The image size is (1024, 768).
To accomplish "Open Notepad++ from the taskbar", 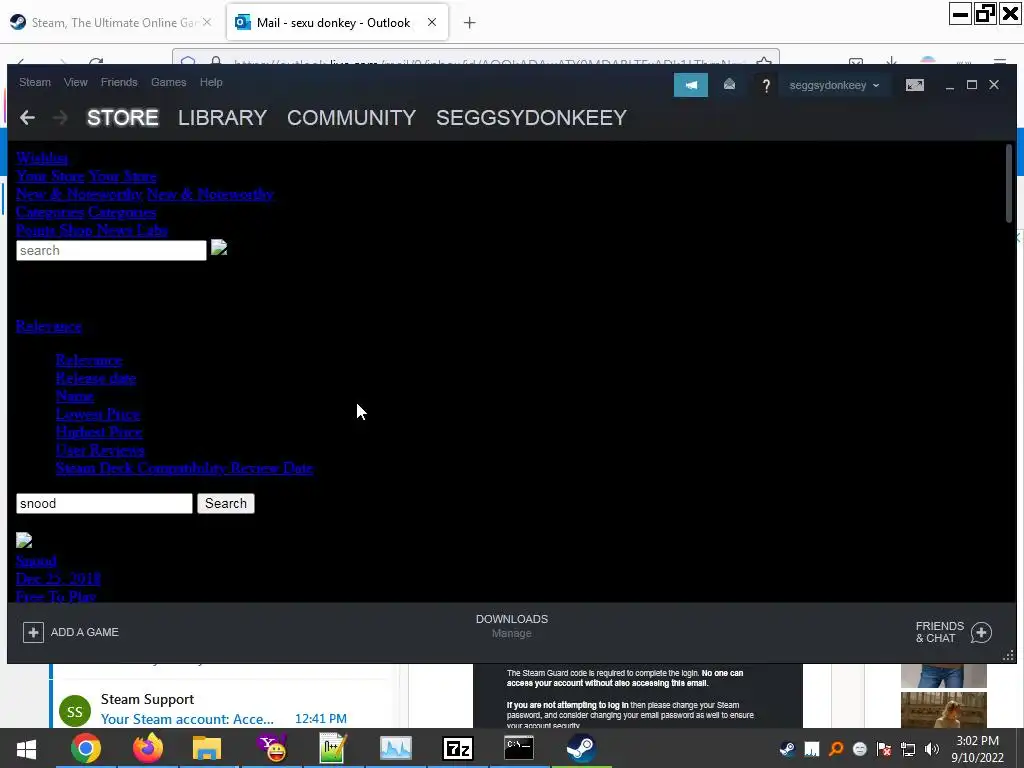I will click(x=333, y=748).
